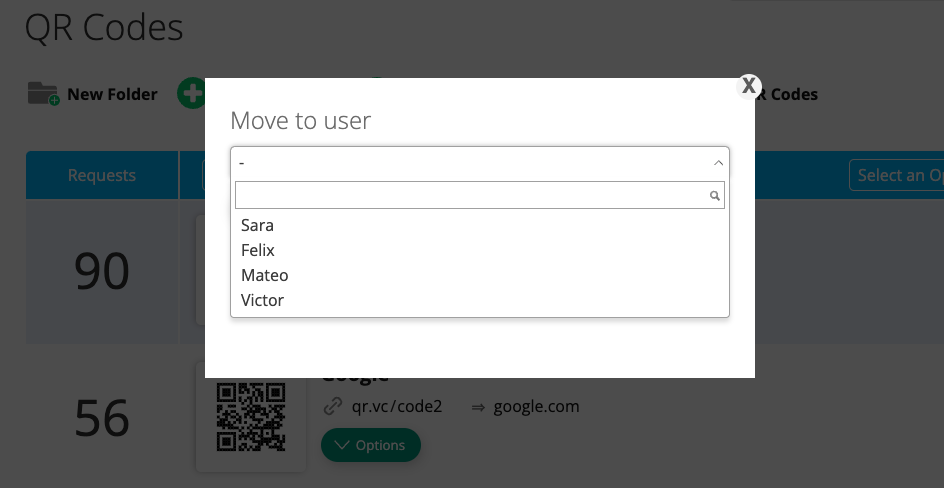Click the New Folder icon
Viewport: 944px width, 488px height.
click(x=43, y=94)
